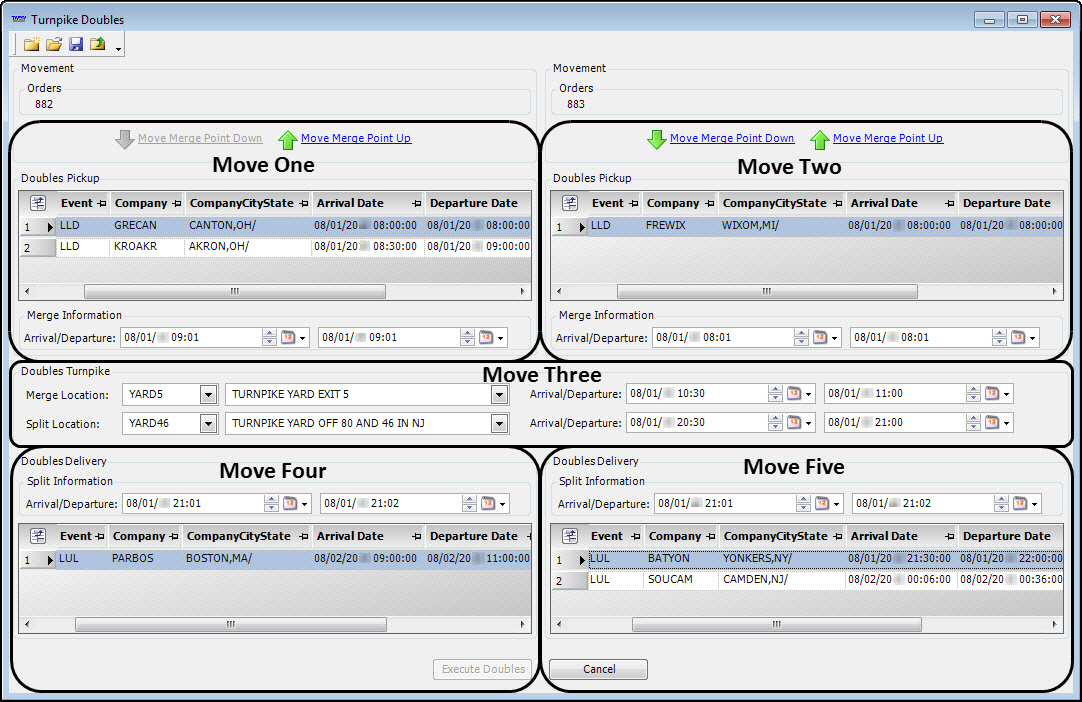Open TURNPIKE YARD OFF 80 AND 46 dropdown
Image resolution: width=1082 pixels, height=702 pixels.
(500, 423)
